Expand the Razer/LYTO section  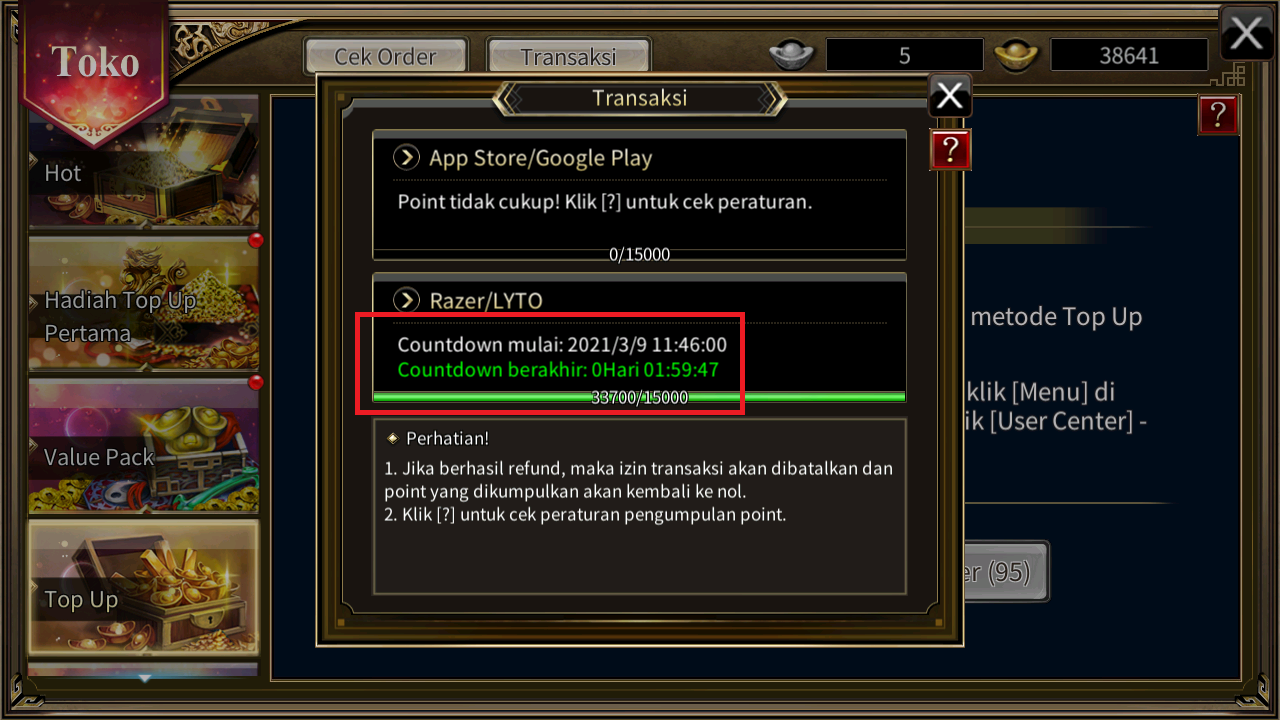[639, 300]
